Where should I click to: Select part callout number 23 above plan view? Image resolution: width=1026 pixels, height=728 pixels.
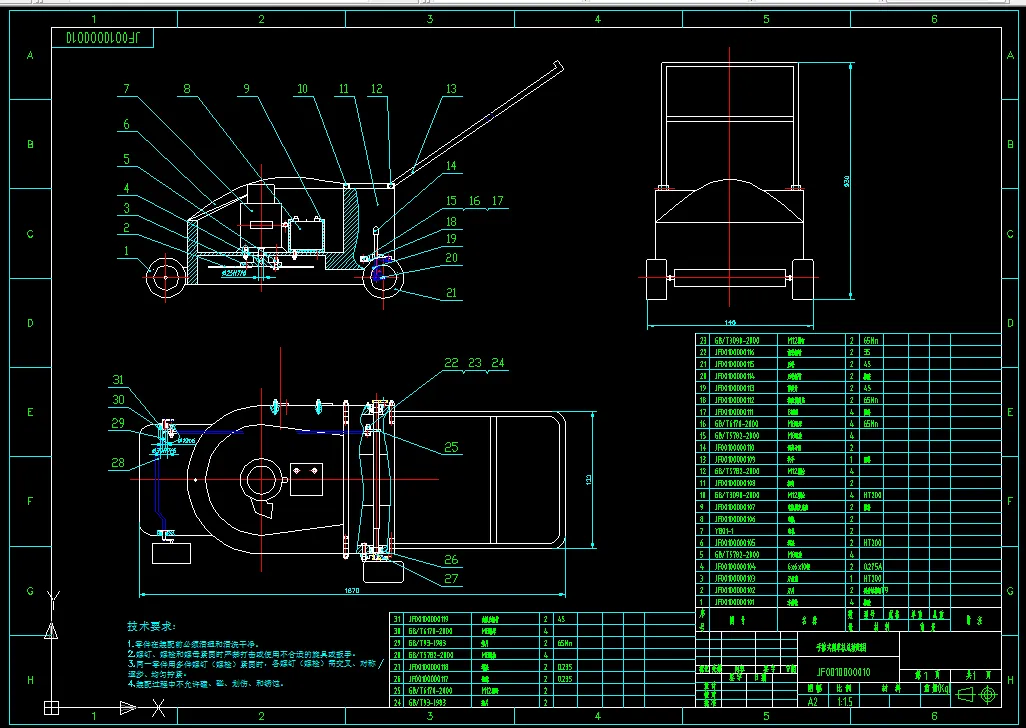pyautogui.click(x=475, y=363)
